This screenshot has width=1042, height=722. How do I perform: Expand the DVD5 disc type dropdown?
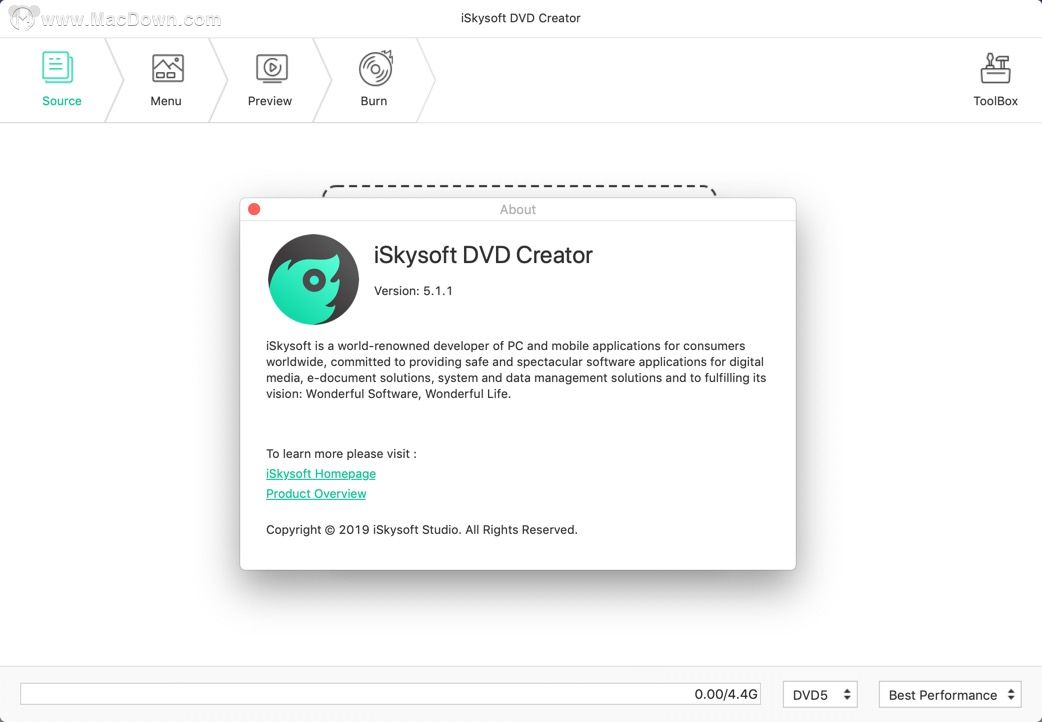tap(820, 695)
